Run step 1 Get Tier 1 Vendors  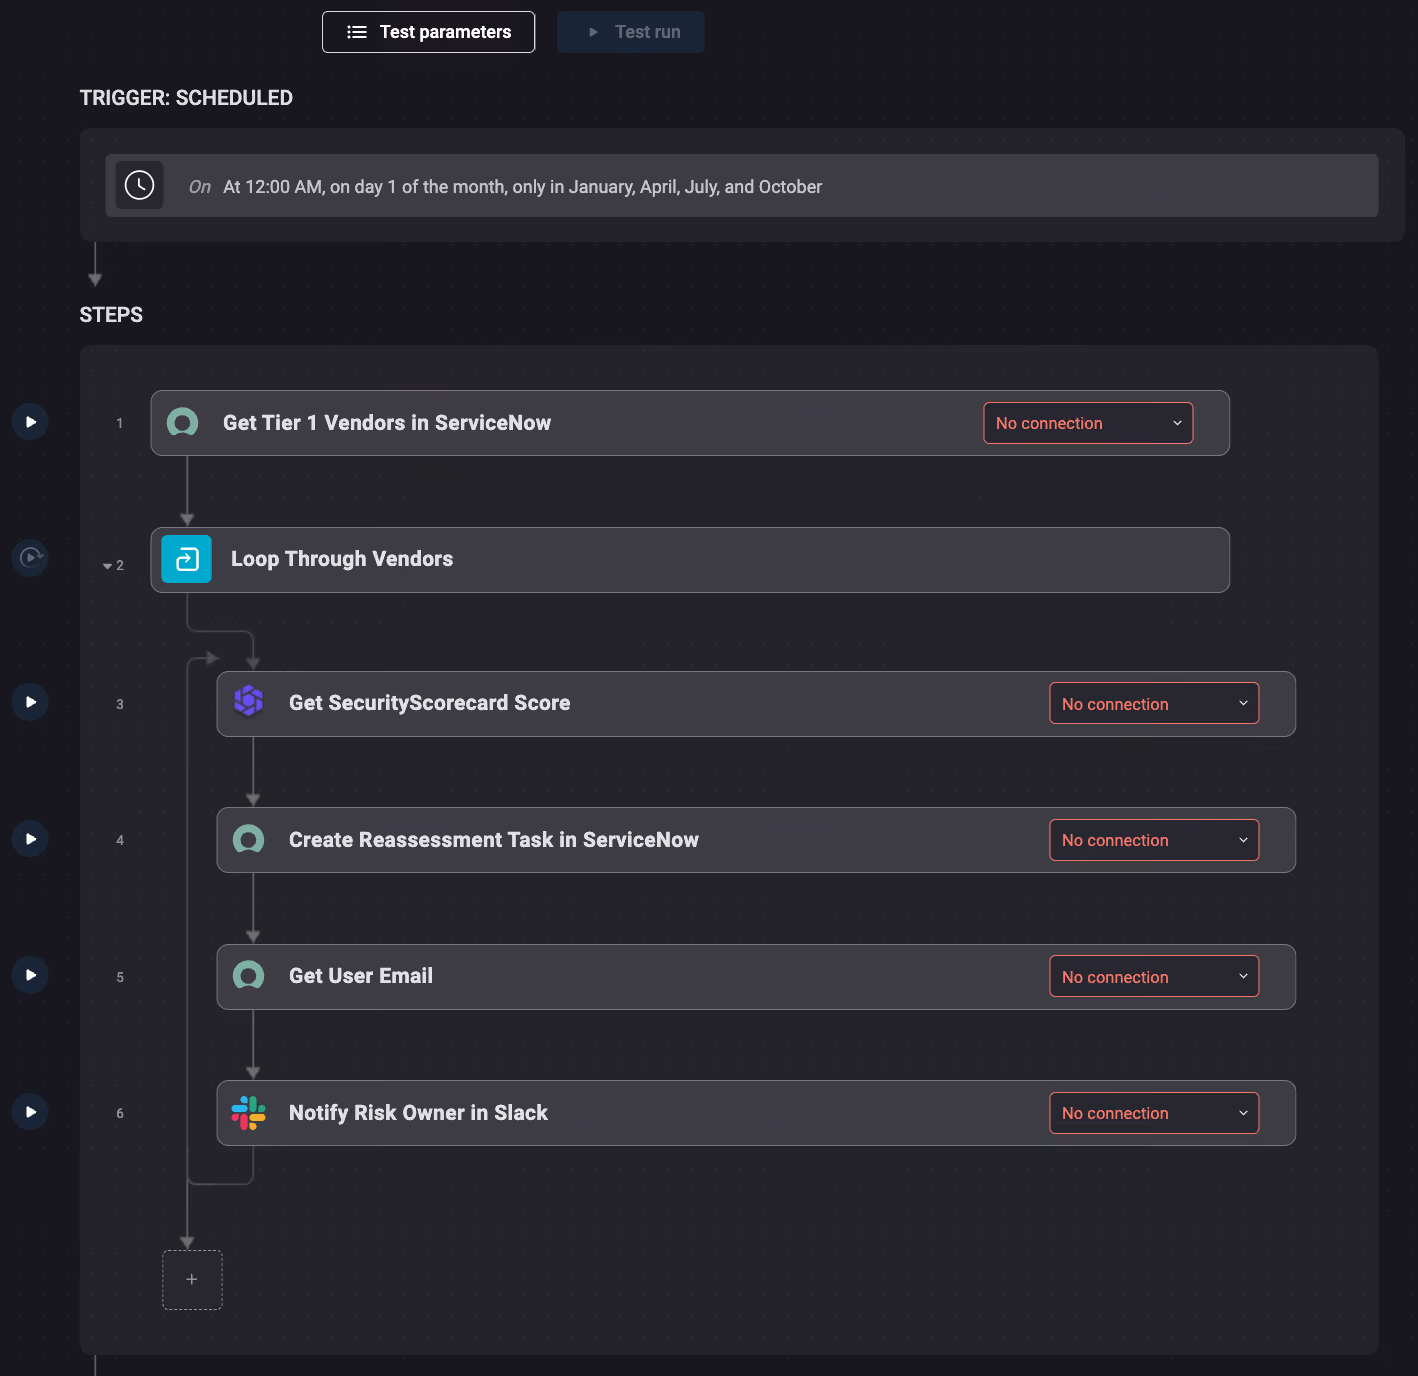click(31, 422)
